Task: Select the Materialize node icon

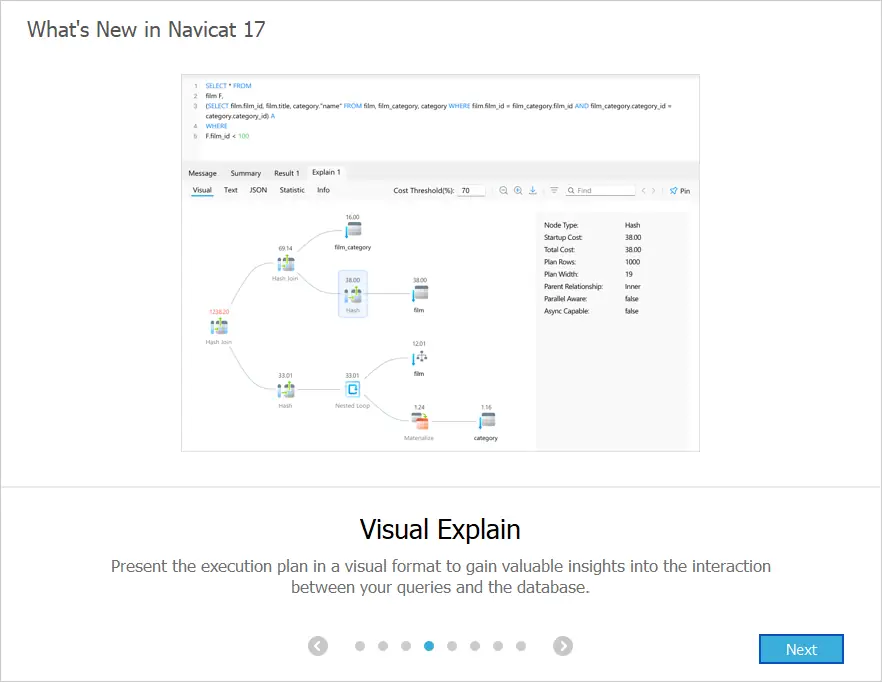Action: coord(420,421)
